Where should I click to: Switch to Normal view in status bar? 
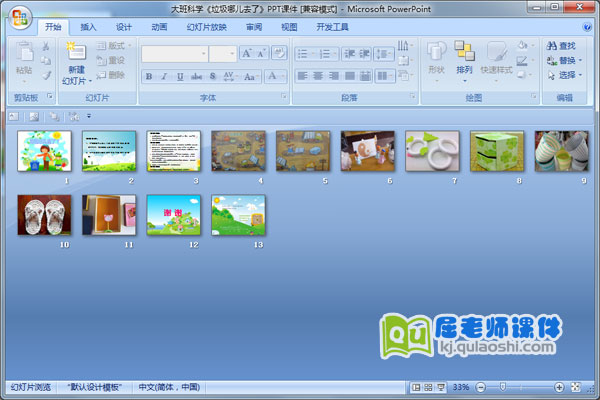pos(416,387)
